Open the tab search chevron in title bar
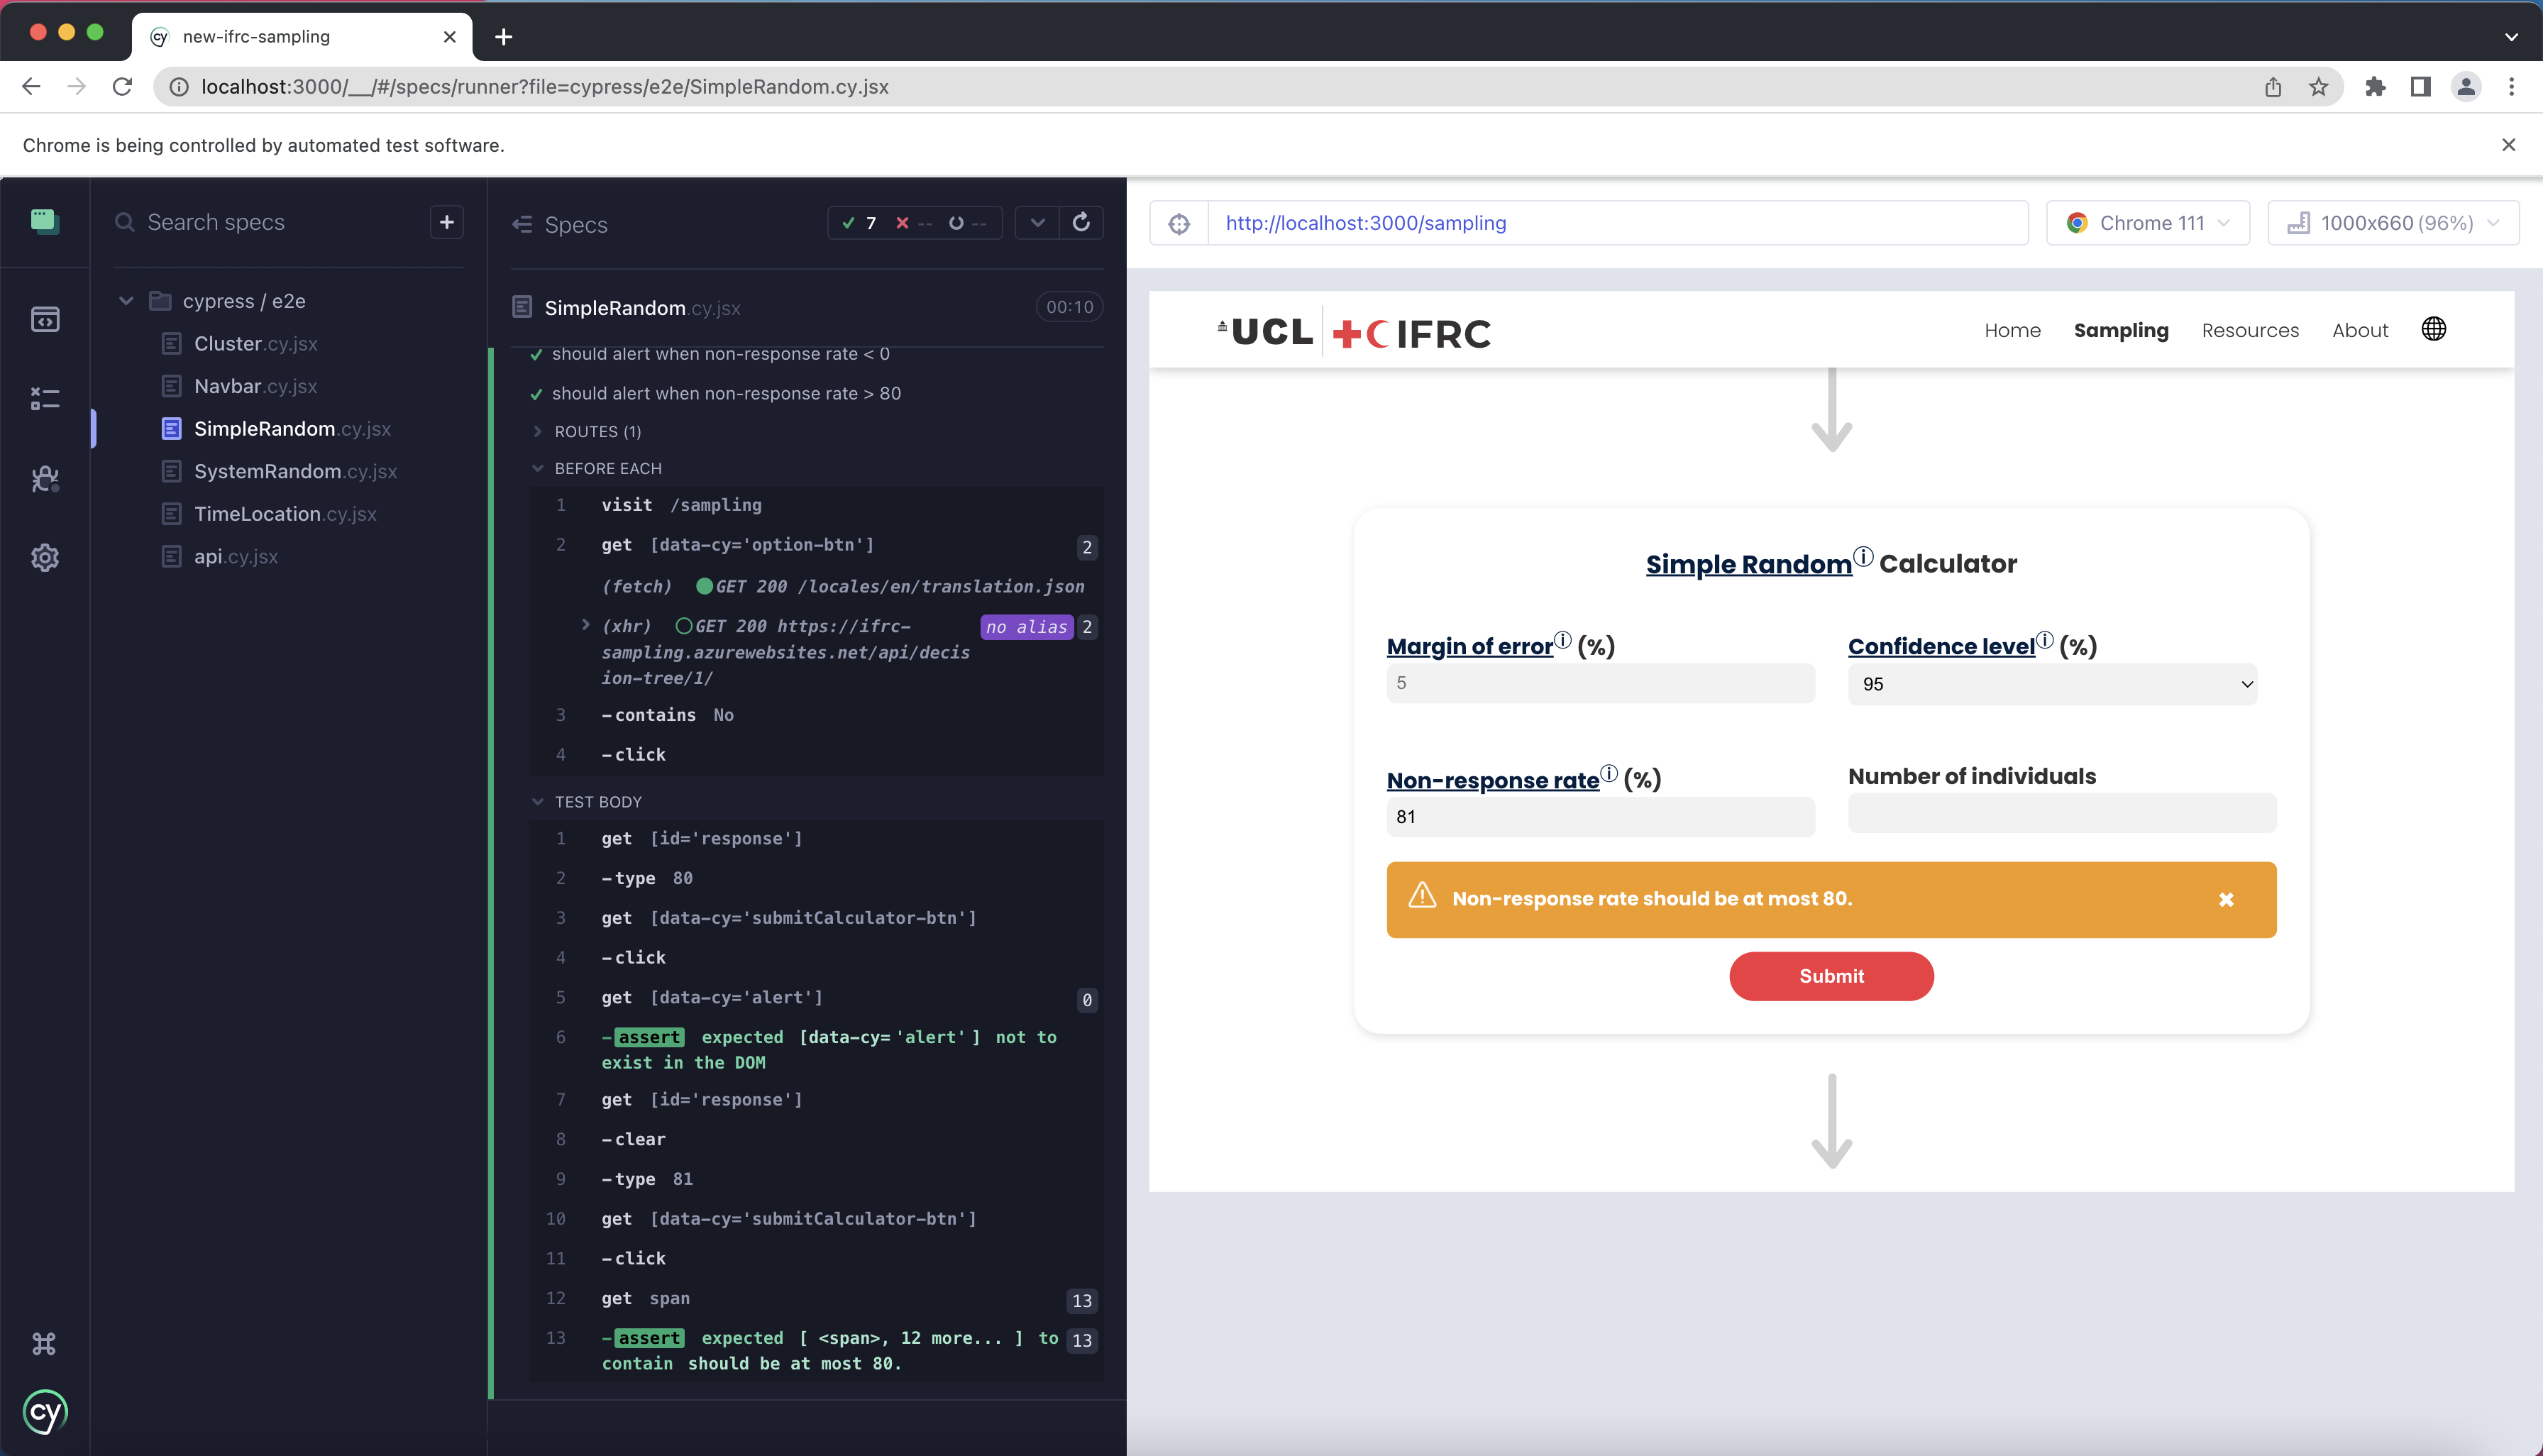Viewport: 2543px width, 1456px height. click(2511, 37)
